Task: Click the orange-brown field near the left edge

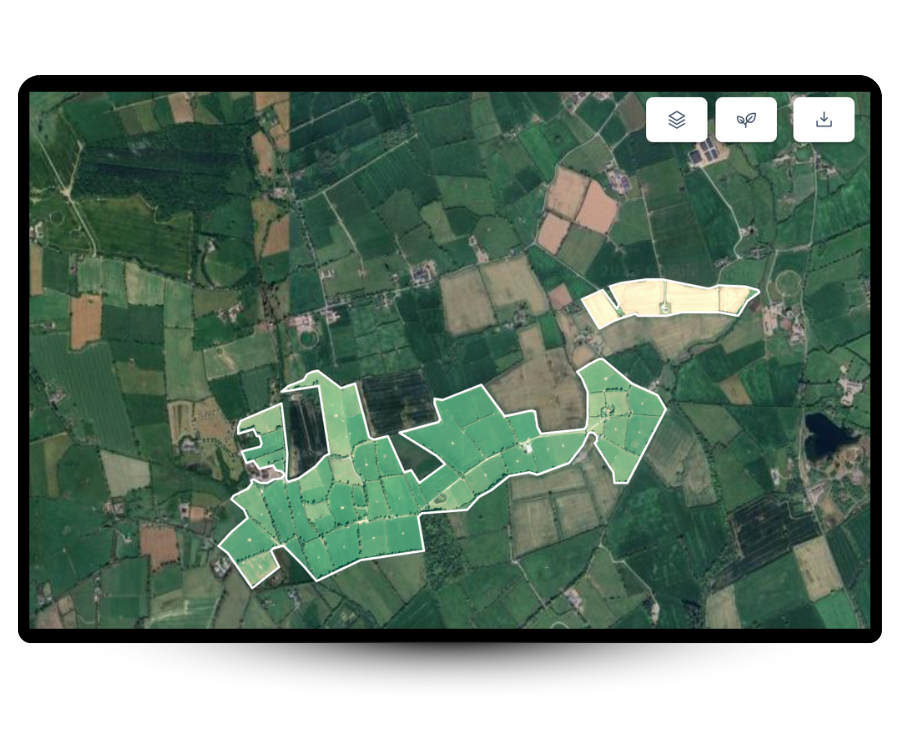Action: pos(85,320)
